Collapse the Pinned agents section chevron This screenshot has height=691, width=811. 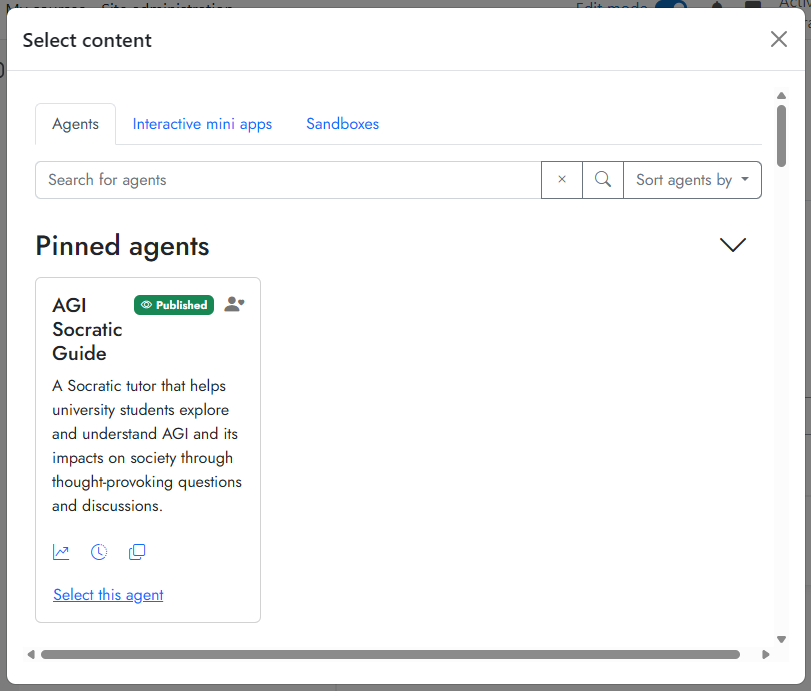point(733,245)
